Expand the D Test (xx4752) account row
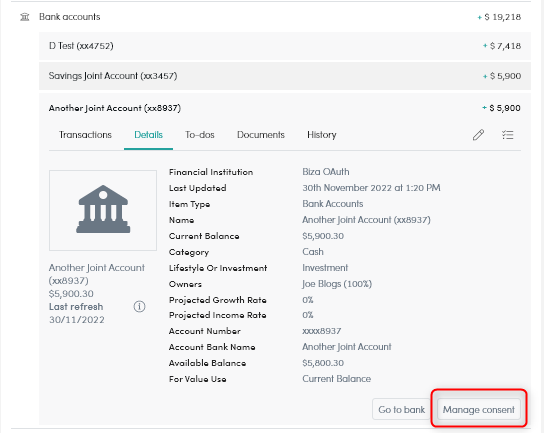This screenshot has height=433, width=544. point(285,46)
